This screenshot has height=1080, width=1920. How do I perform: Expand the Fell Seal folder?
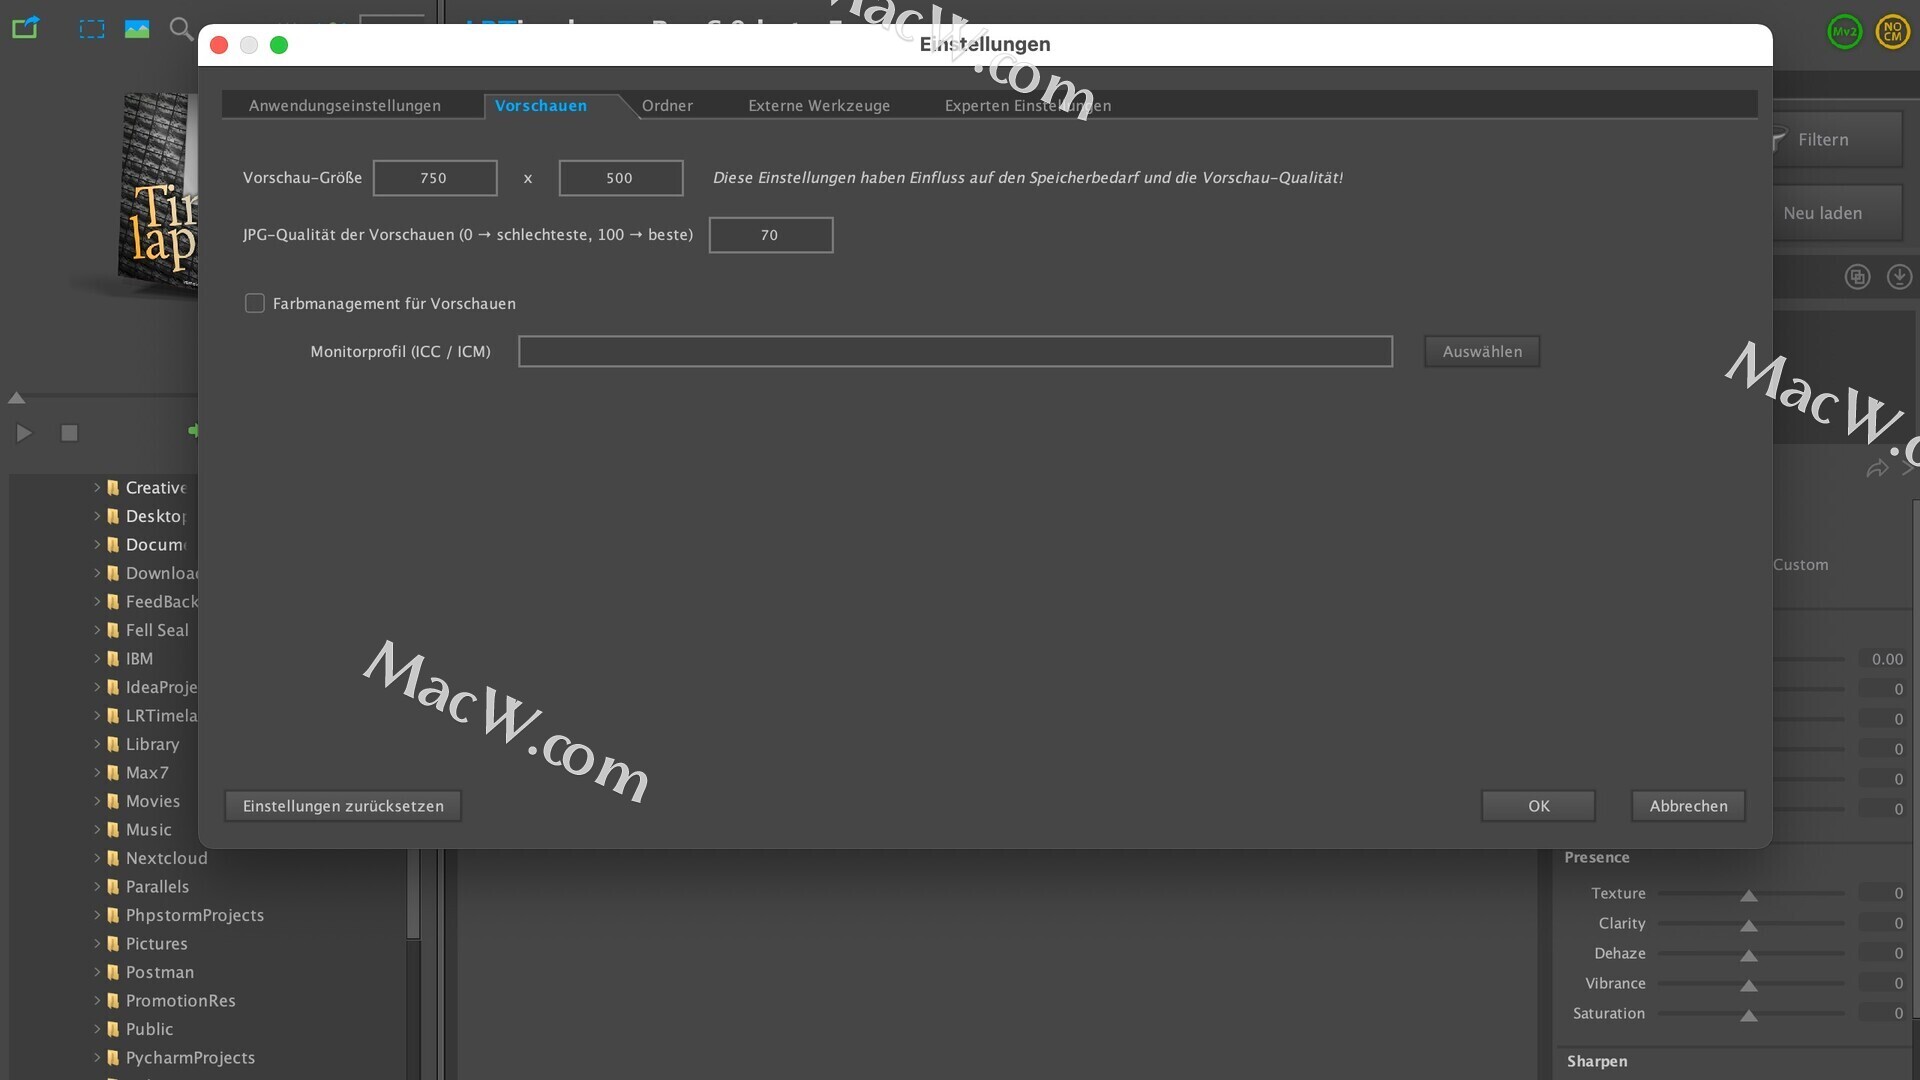[97, 630]
